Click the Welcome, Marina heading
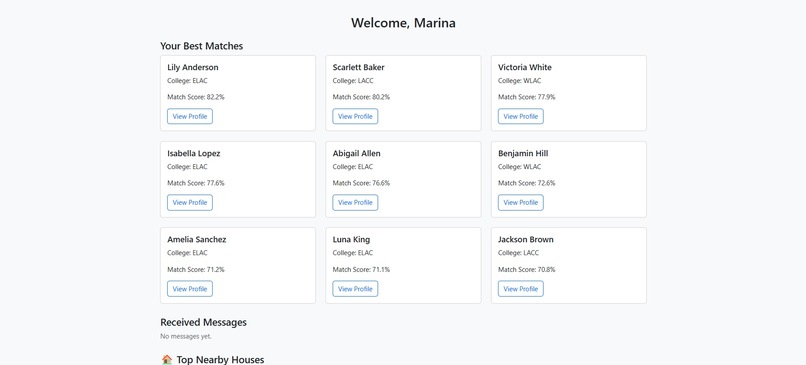806x365 pixels. [x=403, y=23]
